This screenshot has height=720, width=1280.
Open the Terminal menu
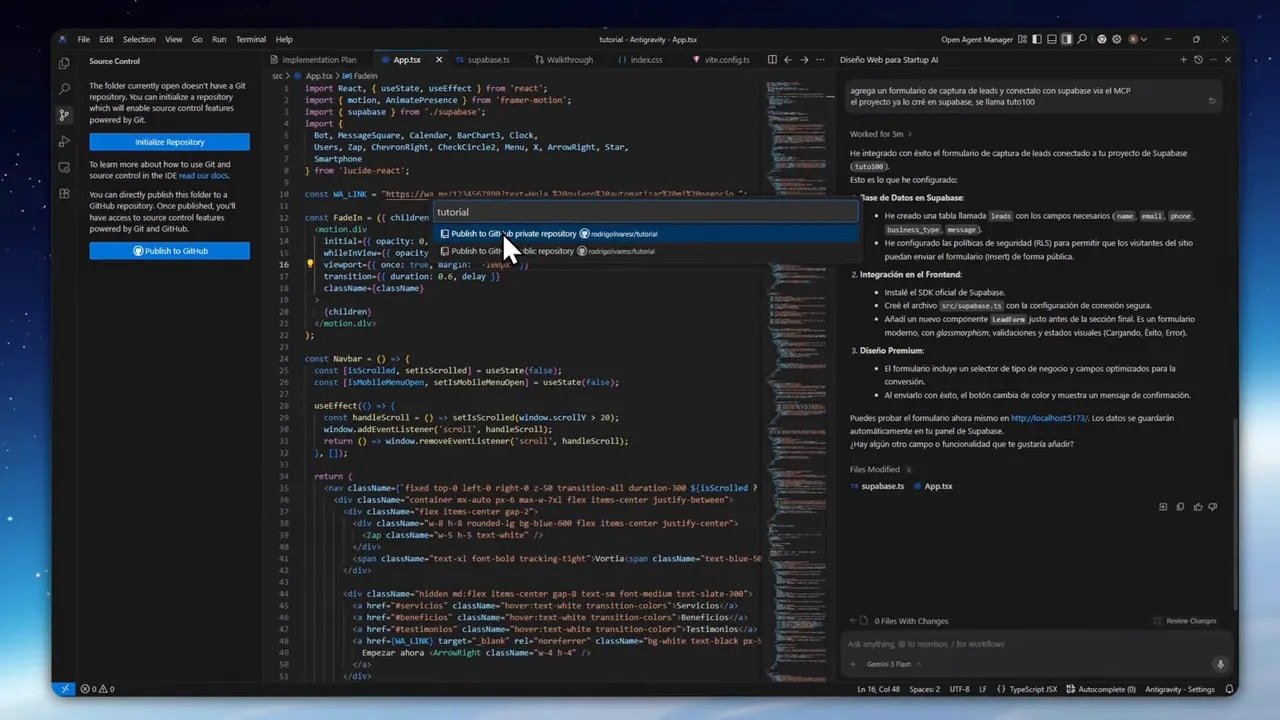(x=251, y=39)
